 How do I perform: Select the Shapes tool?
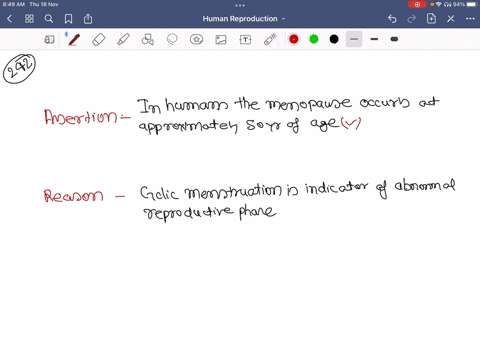(x=147, y=40)
